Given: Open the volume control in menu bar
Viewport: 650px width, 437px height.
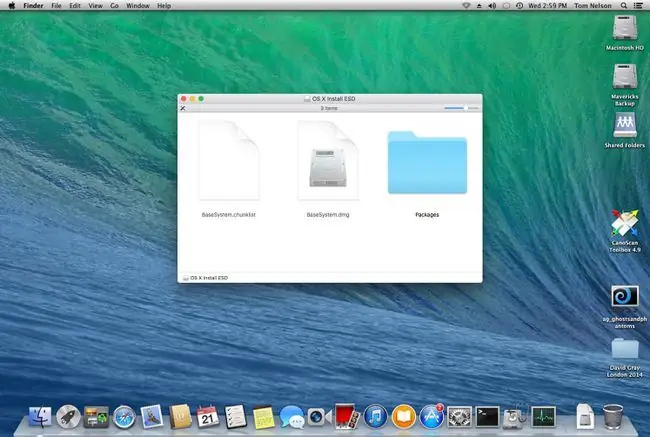Looking at the screenshot, I should point(492,6).
